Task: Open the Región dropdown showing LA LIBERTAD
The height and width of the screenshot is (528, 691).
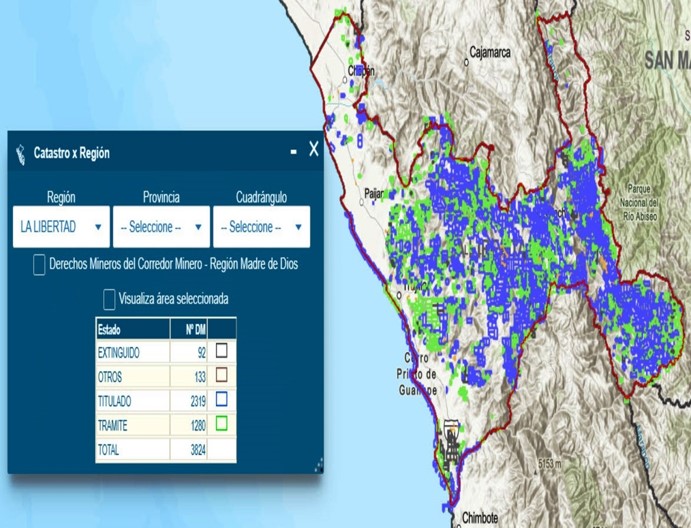Action: [x=61, y=227]
